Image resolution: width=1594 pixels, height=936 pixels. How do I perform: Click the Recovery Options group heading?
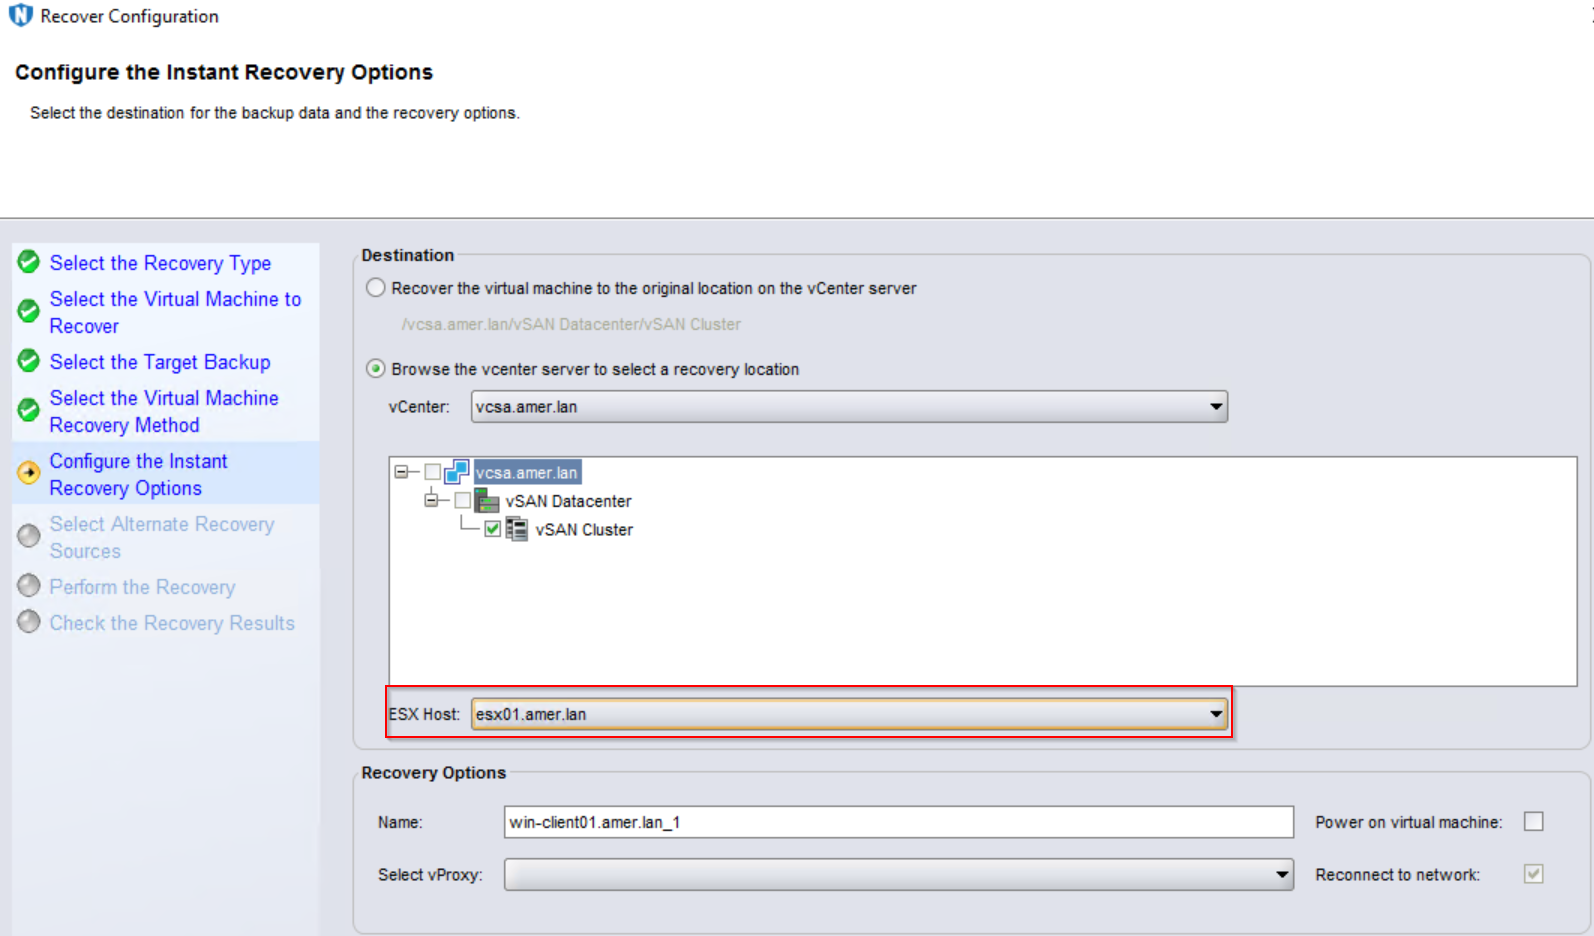point(433,772)
